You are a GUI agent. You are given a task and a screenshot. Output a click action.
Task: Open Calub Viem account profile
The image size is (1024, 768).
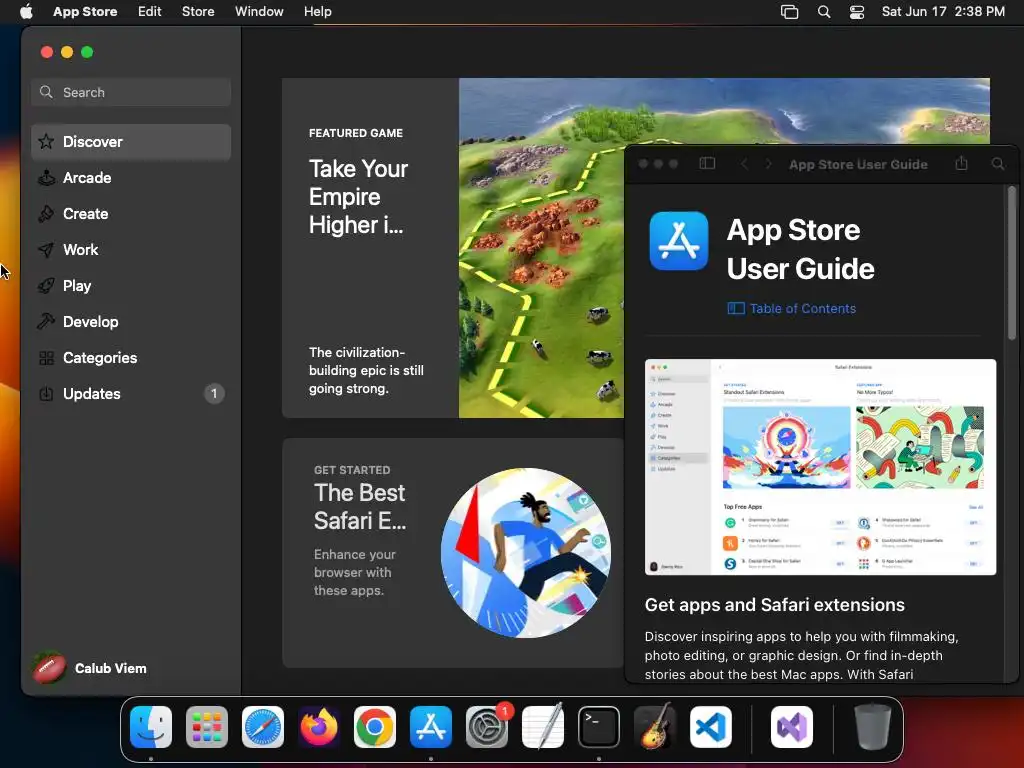90,668
